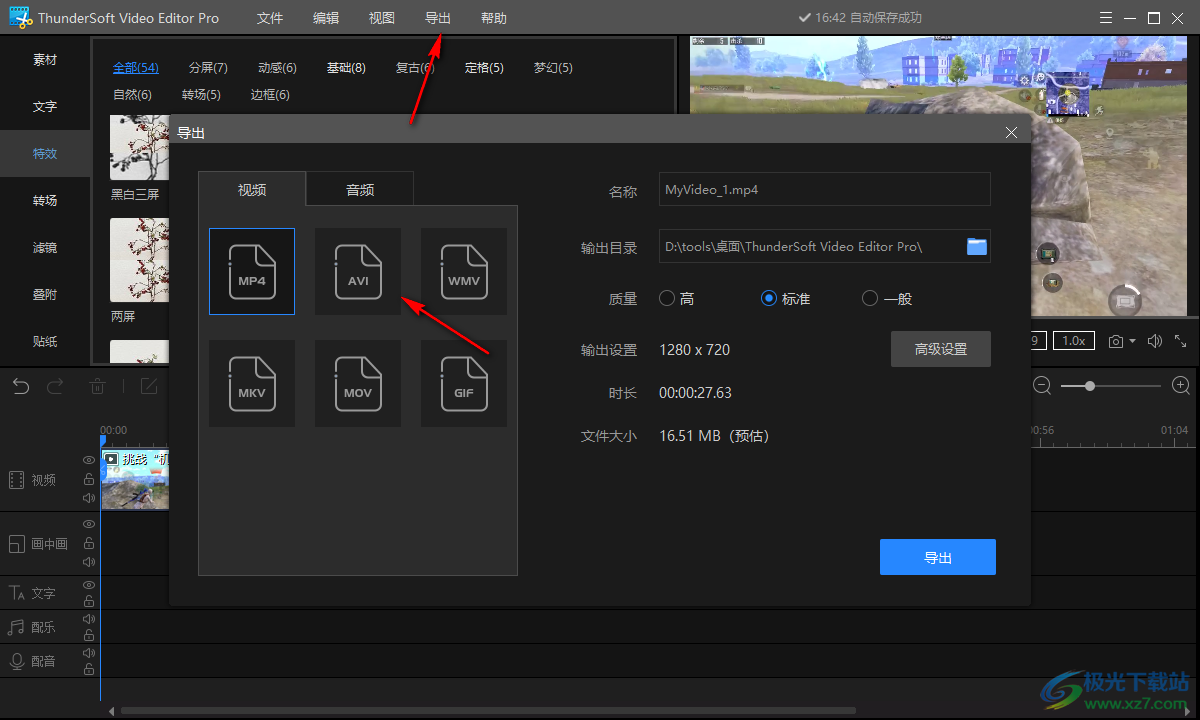
Task: Filter effects by 动感(6) category
Action: point(277,68)
